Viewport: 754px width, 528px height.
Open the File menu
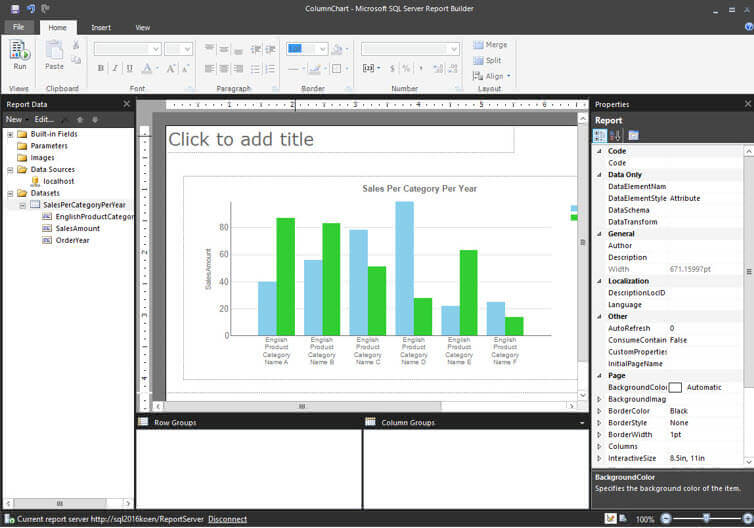pyautogui.click(x=18, y=27)
